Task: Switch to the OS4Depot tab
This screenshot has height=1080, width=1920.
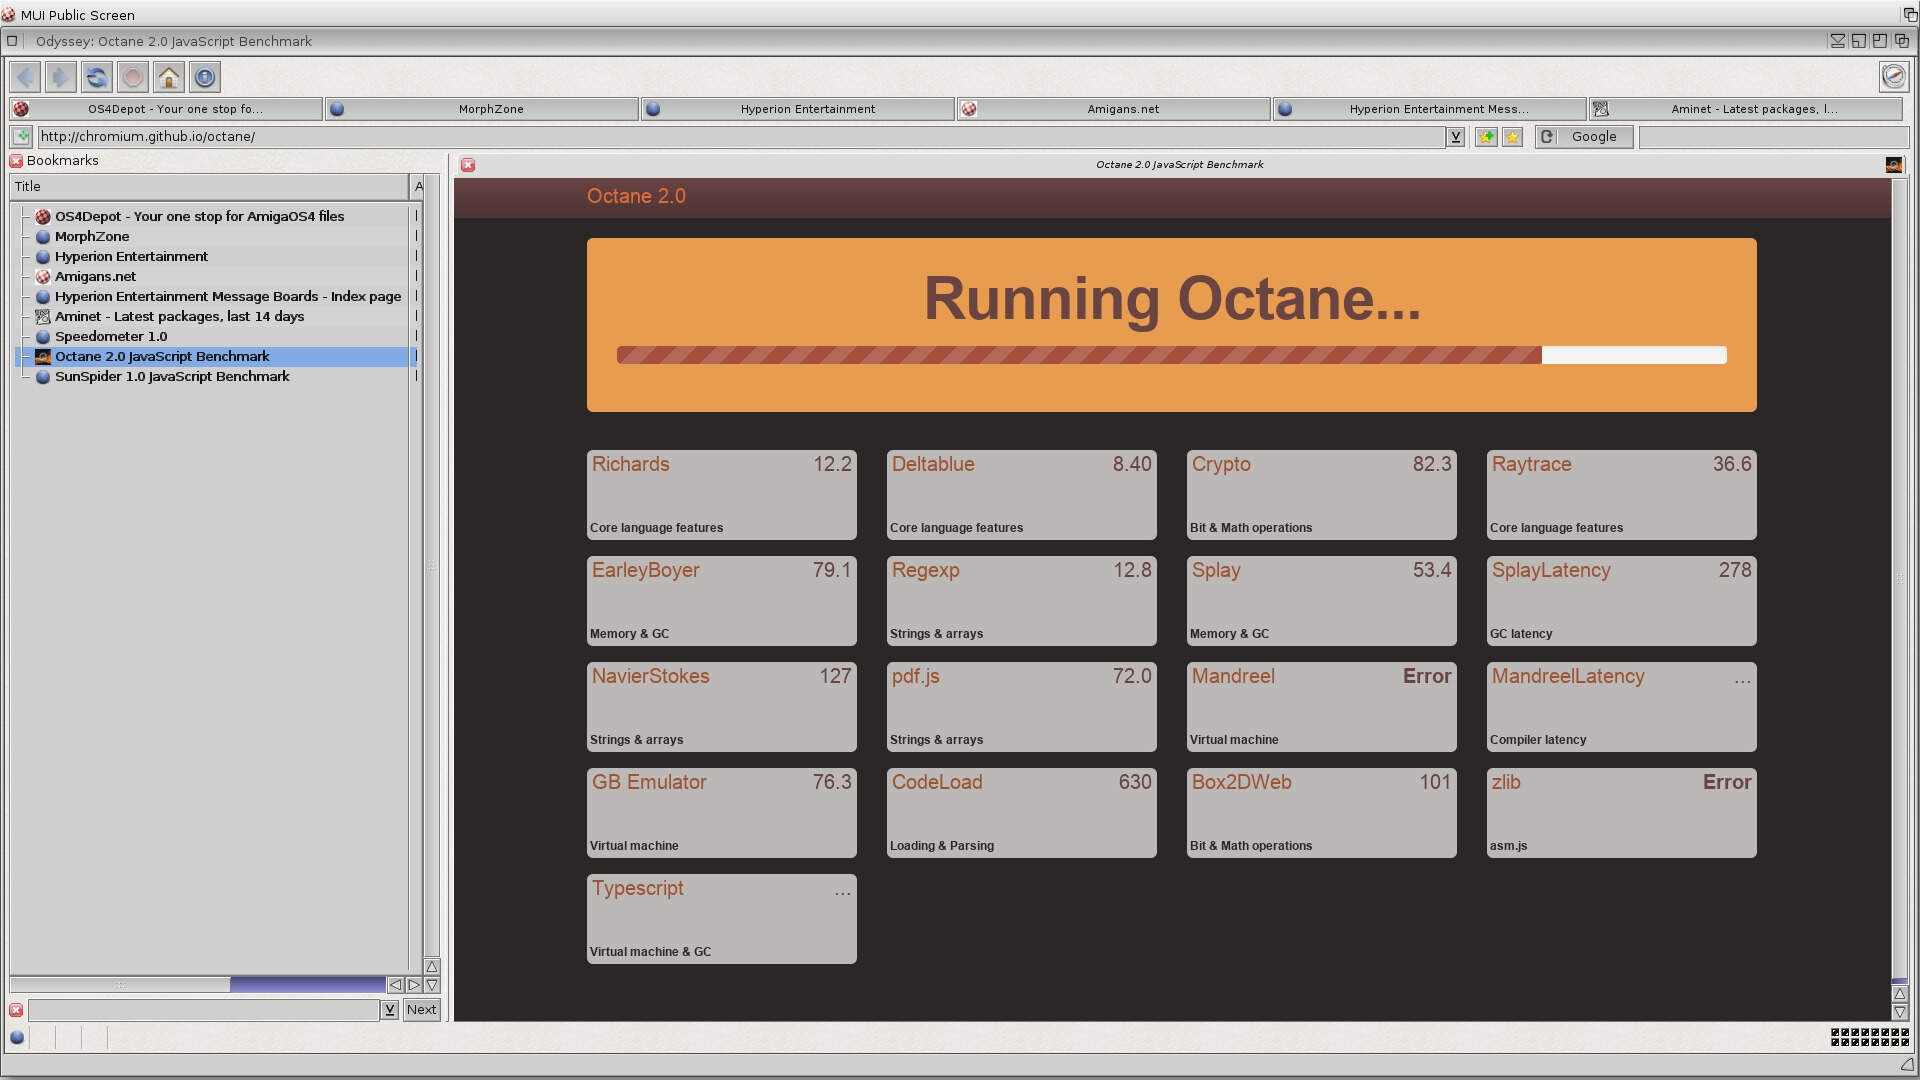Action: [x=166, y=109]
